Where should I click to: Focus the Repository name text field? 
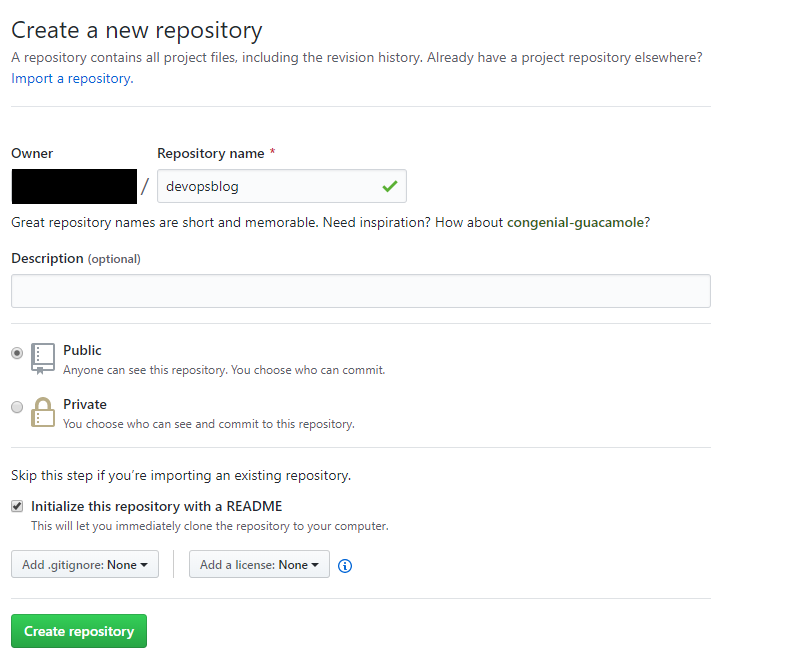[x=265, y=186]
